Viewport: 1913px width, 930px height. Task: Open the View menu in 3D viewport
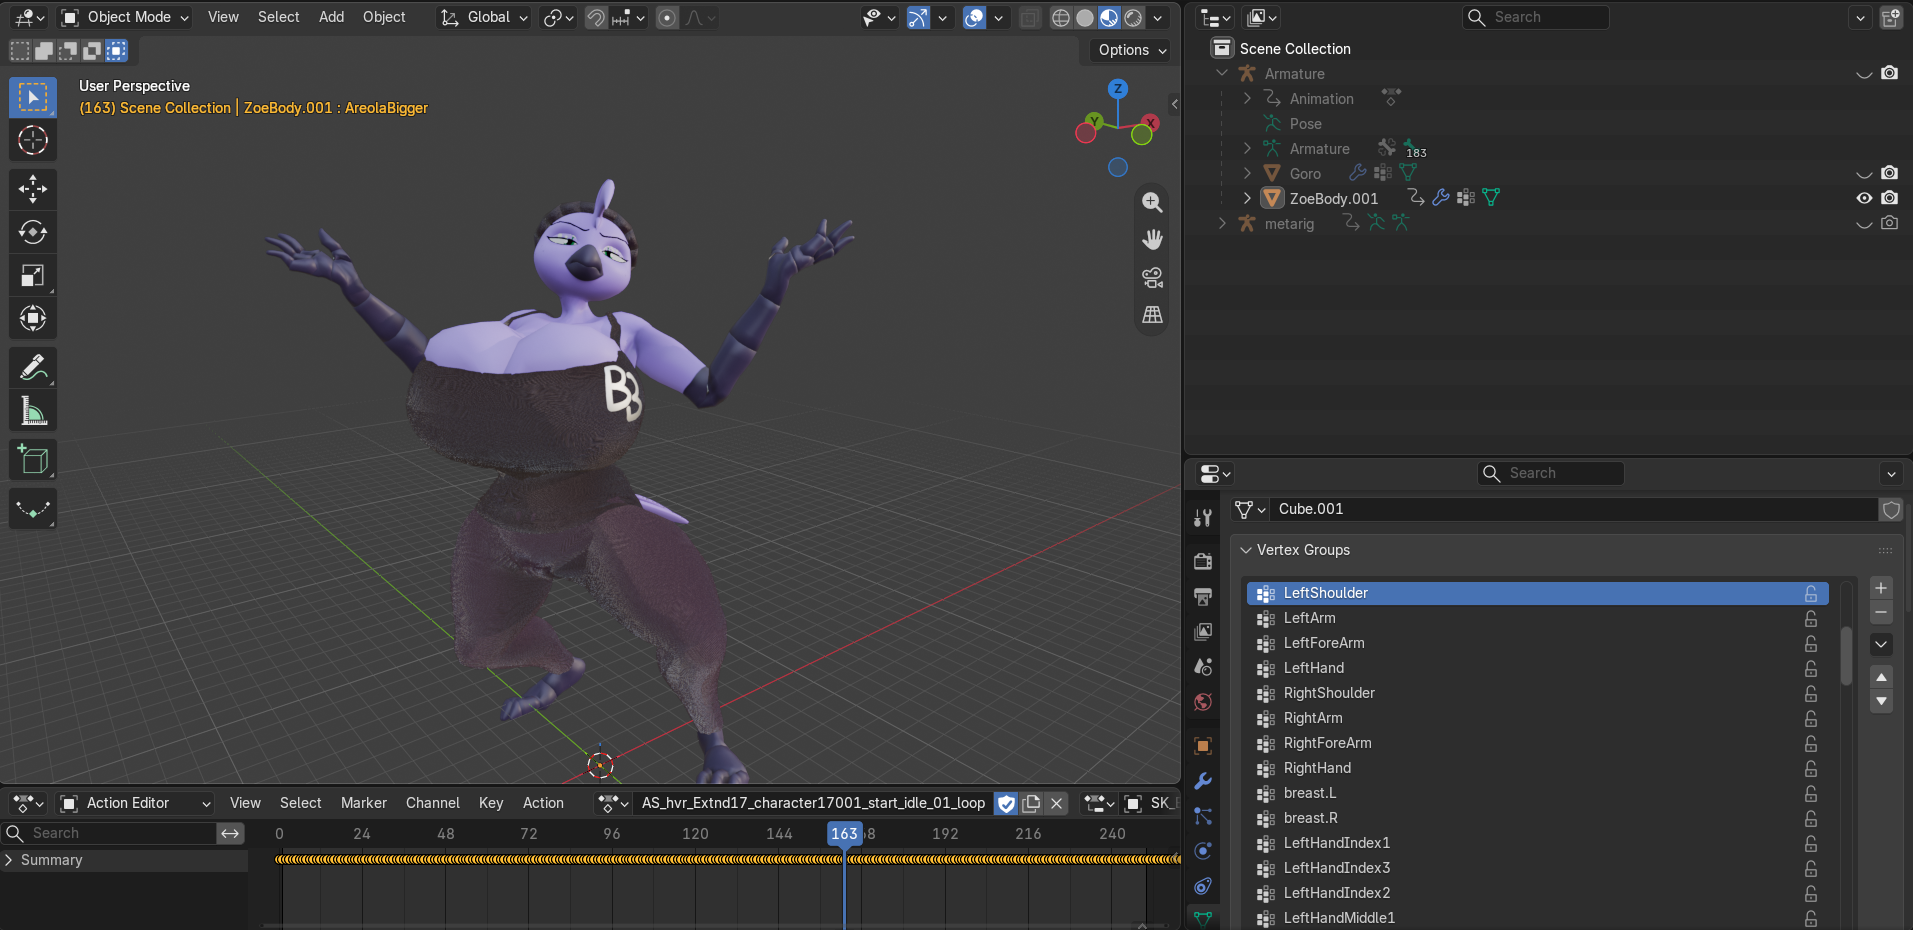tap(223, 17)
